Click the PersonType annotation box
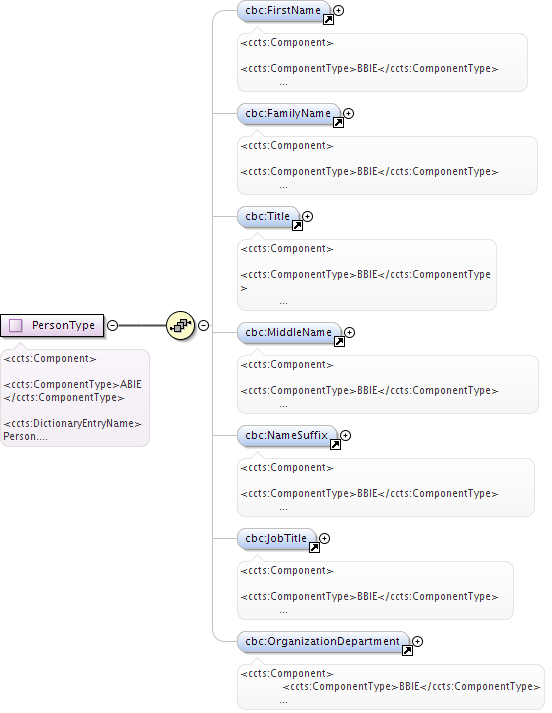The height and width of the screenshot is (713, 552). pos(75,398)
